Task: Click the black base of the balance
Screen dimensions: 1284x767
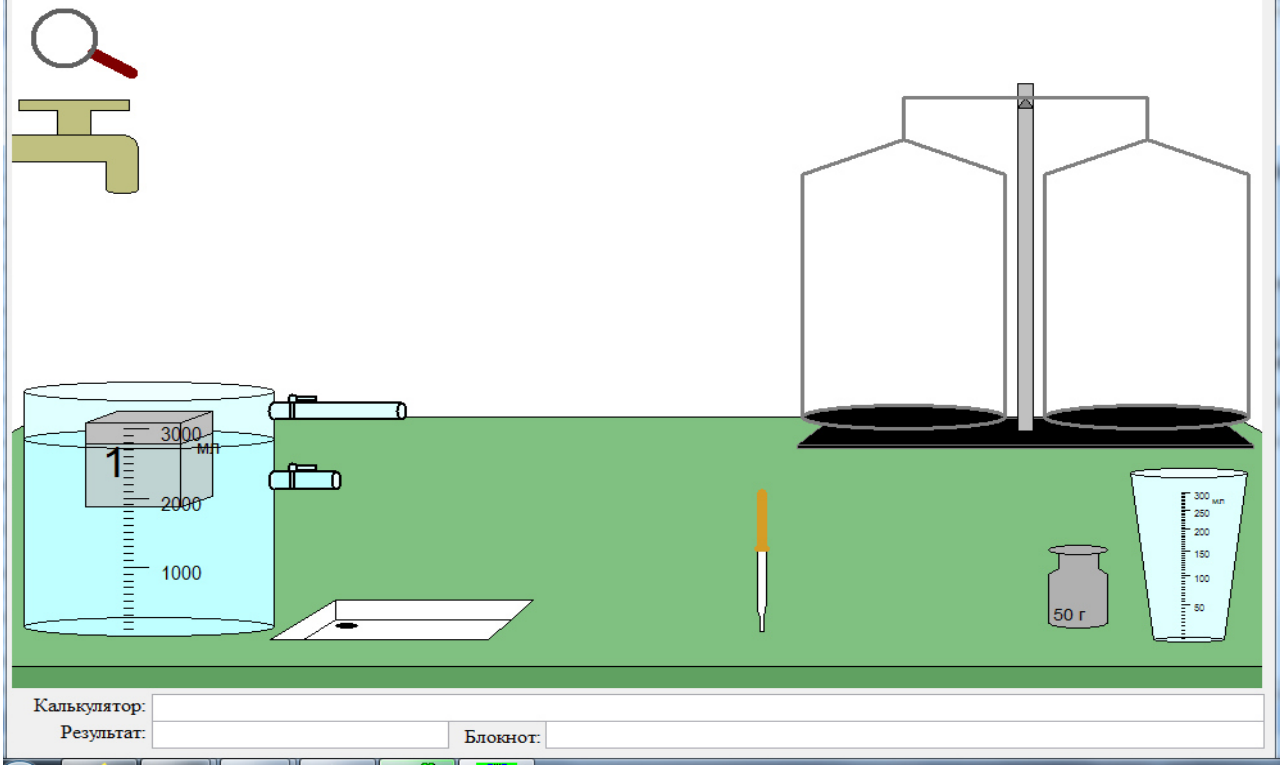Action: pos(1026,438)
